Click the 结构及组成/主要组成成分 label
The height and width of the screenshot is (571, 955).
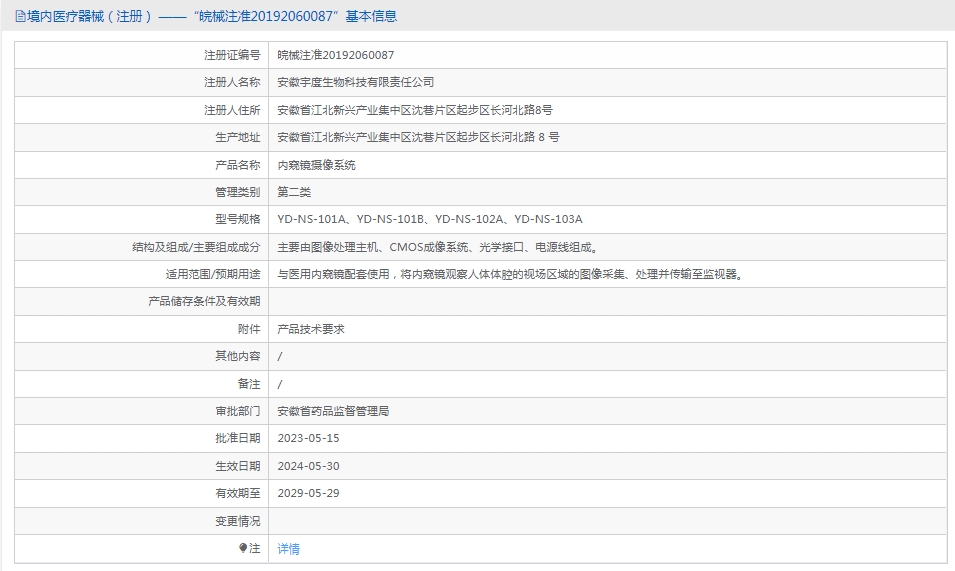coord(196,247)
